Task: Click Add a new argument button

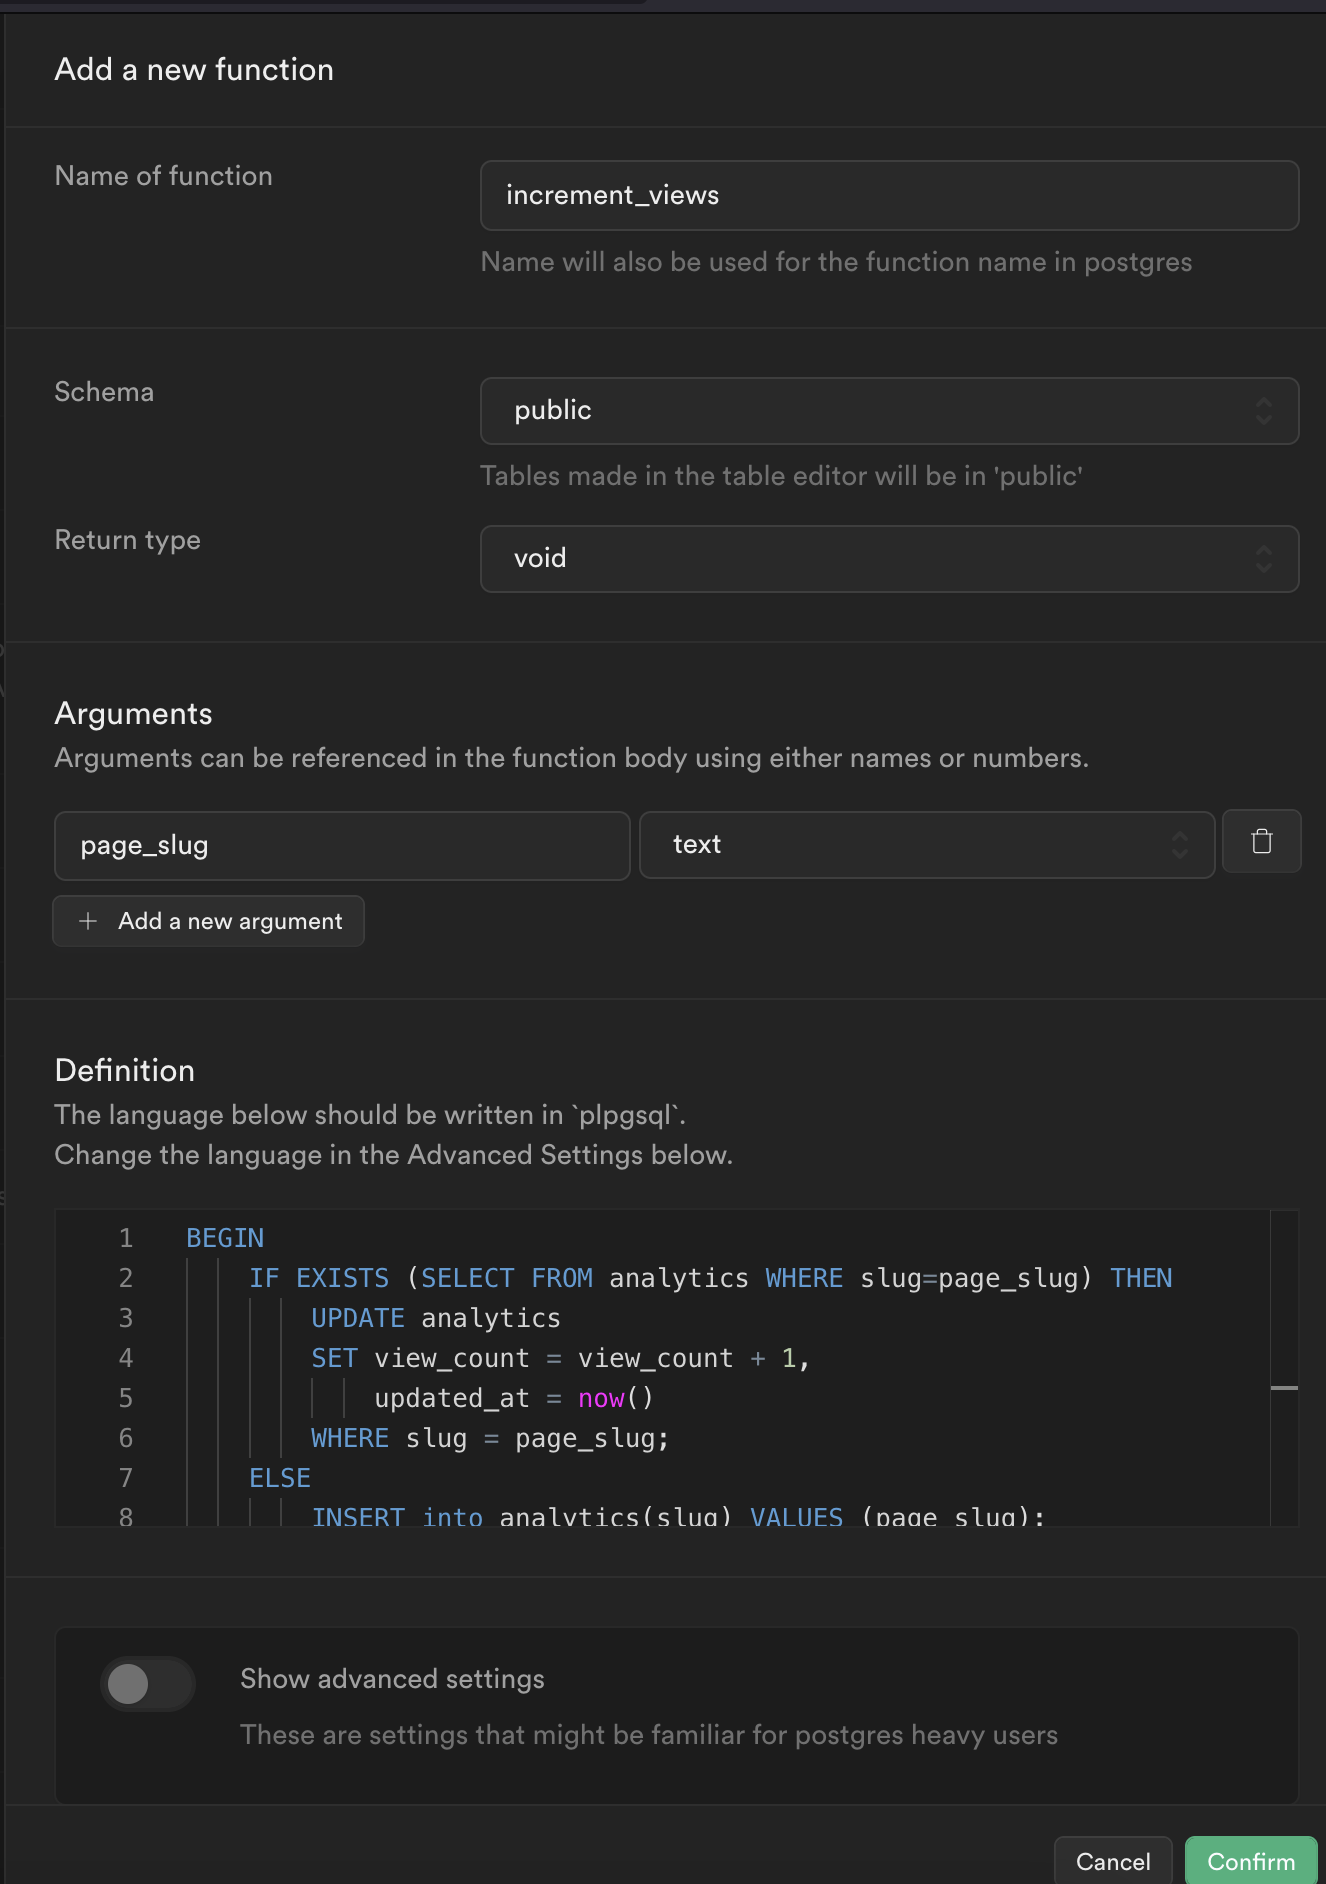Action: (208, 921)
